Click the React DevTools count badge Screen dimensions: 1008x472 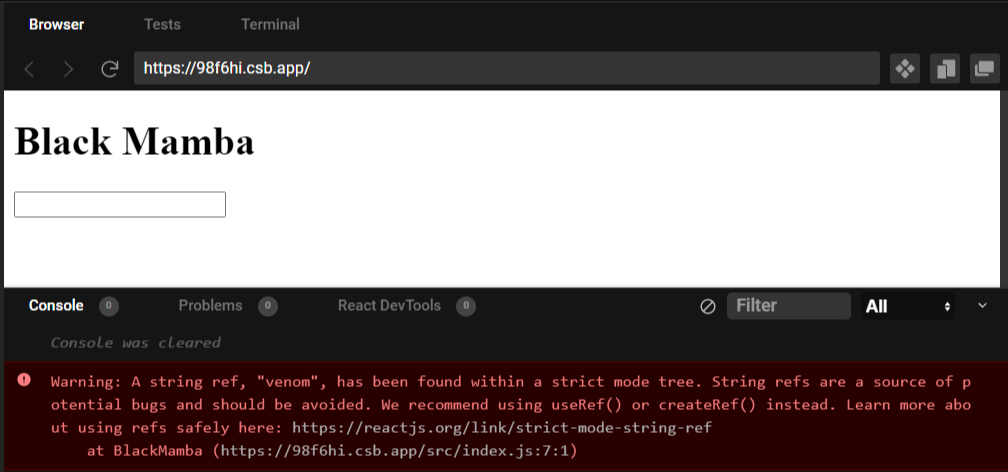pos(466,306)
